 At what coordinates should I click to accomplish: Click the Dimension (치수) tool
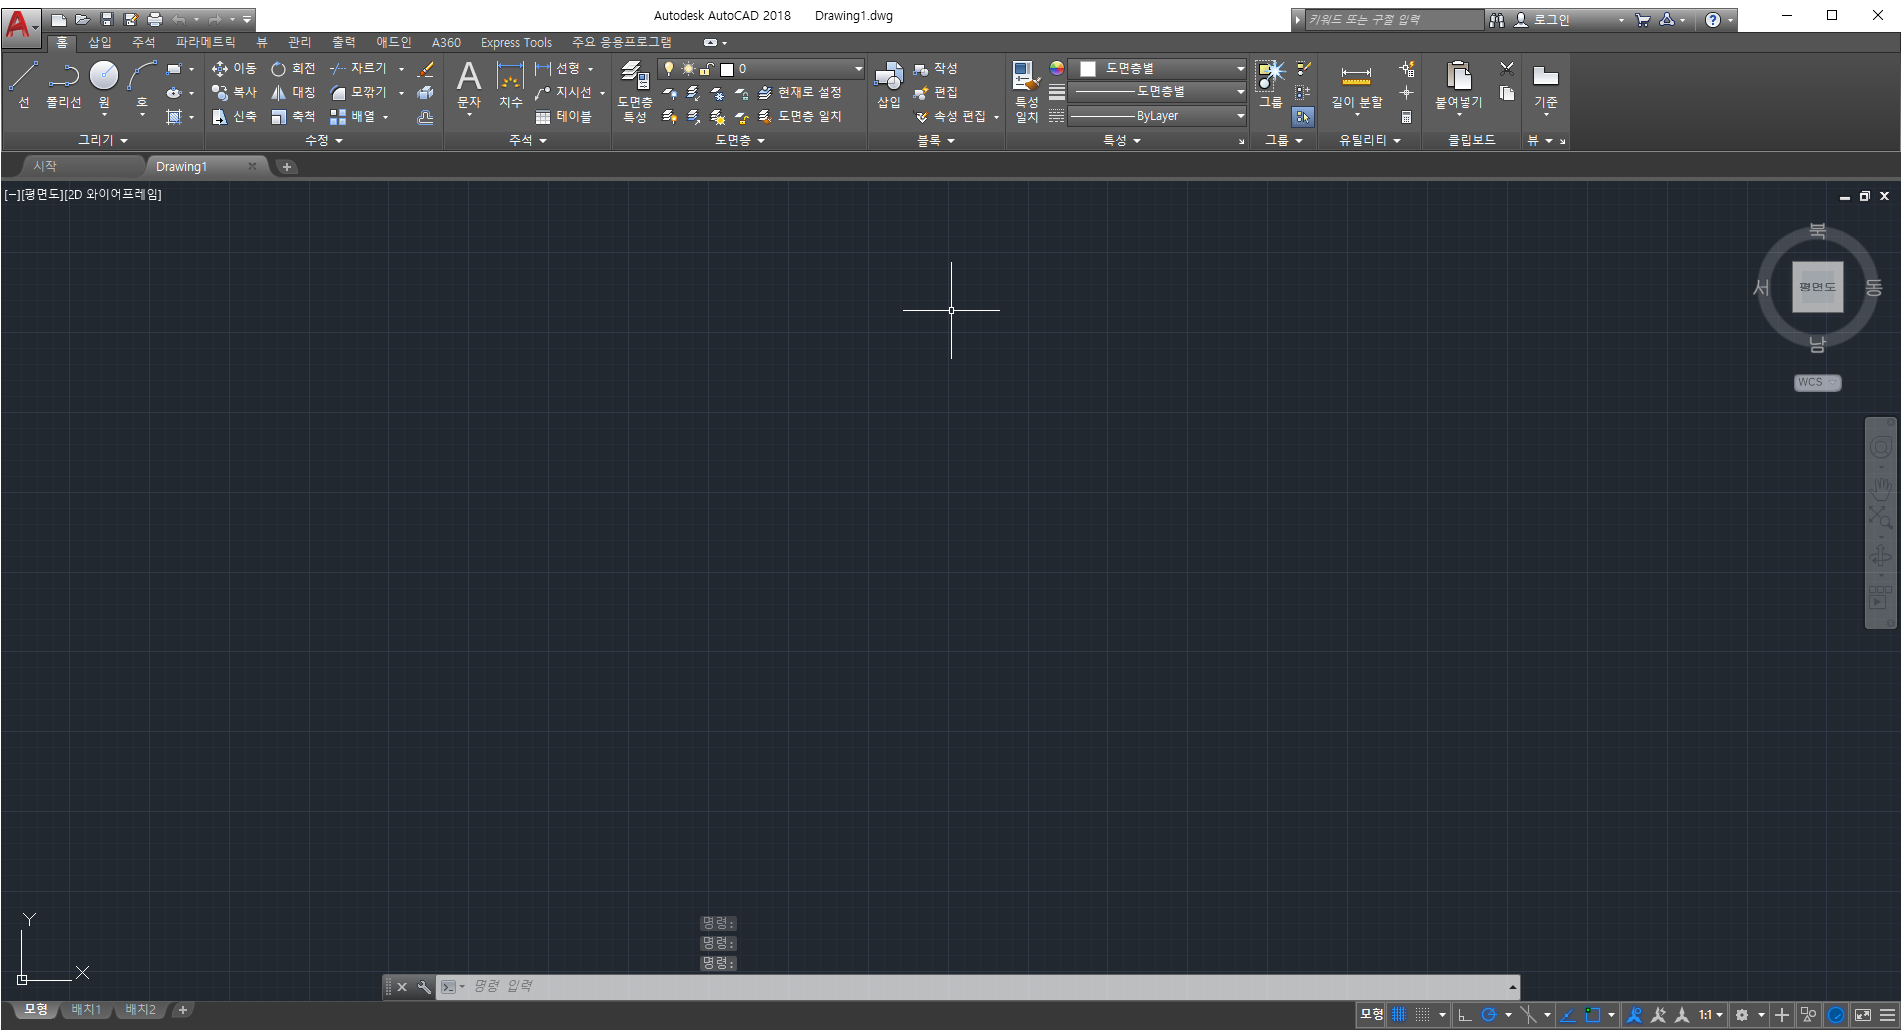pos(511,85)
